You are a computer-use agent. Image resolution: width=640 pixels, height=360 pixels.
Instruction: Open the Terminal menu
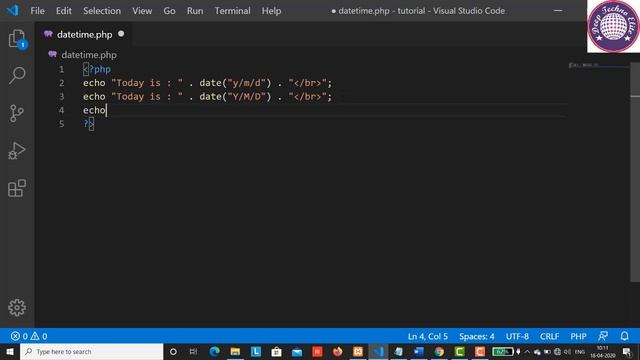point(233,11)
